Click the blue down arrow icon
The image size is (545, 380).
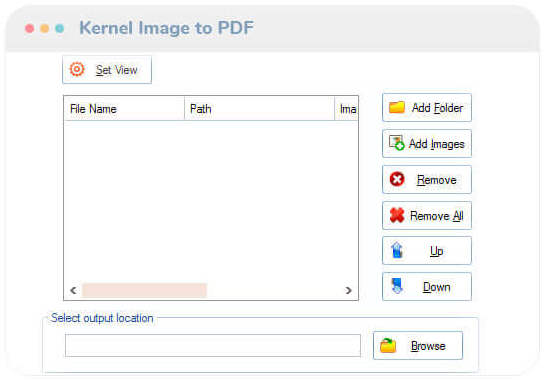click(x=397, y=286)
